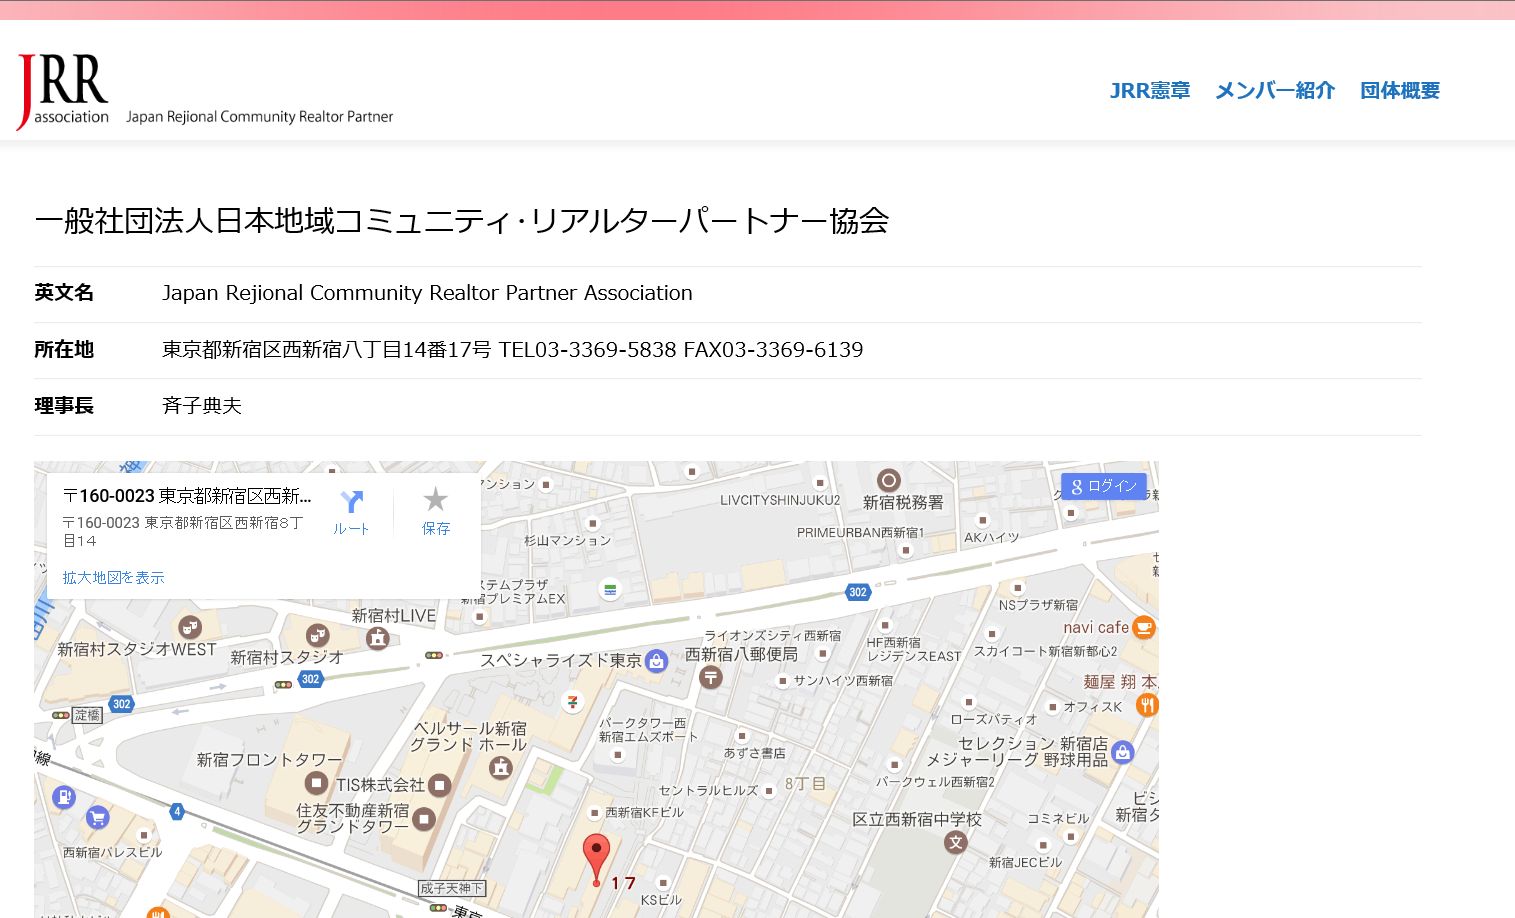The height and width of the screenshot is (918, 1515).
Task: Click the NSプラザ新宿 map label
Action: (1038, 605)
